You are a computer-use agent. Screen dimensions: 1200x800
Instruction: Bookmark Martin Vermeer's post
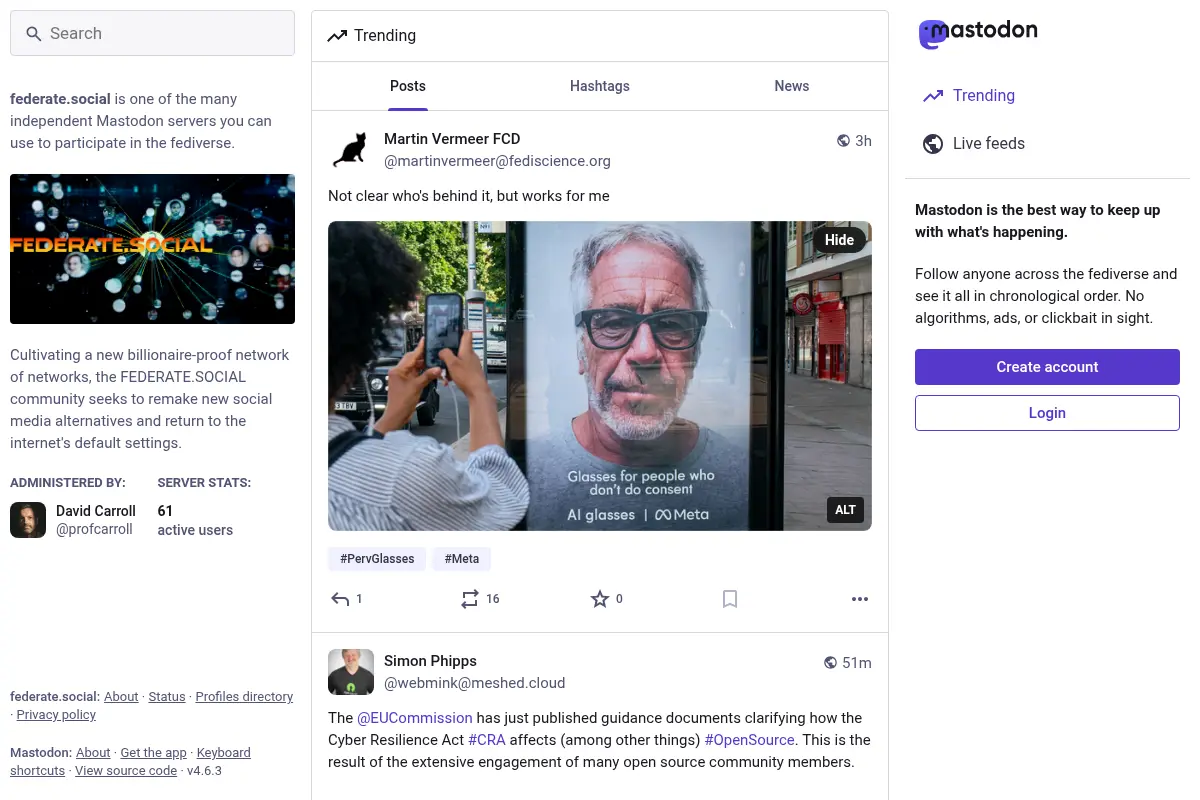tap(730, 599)
